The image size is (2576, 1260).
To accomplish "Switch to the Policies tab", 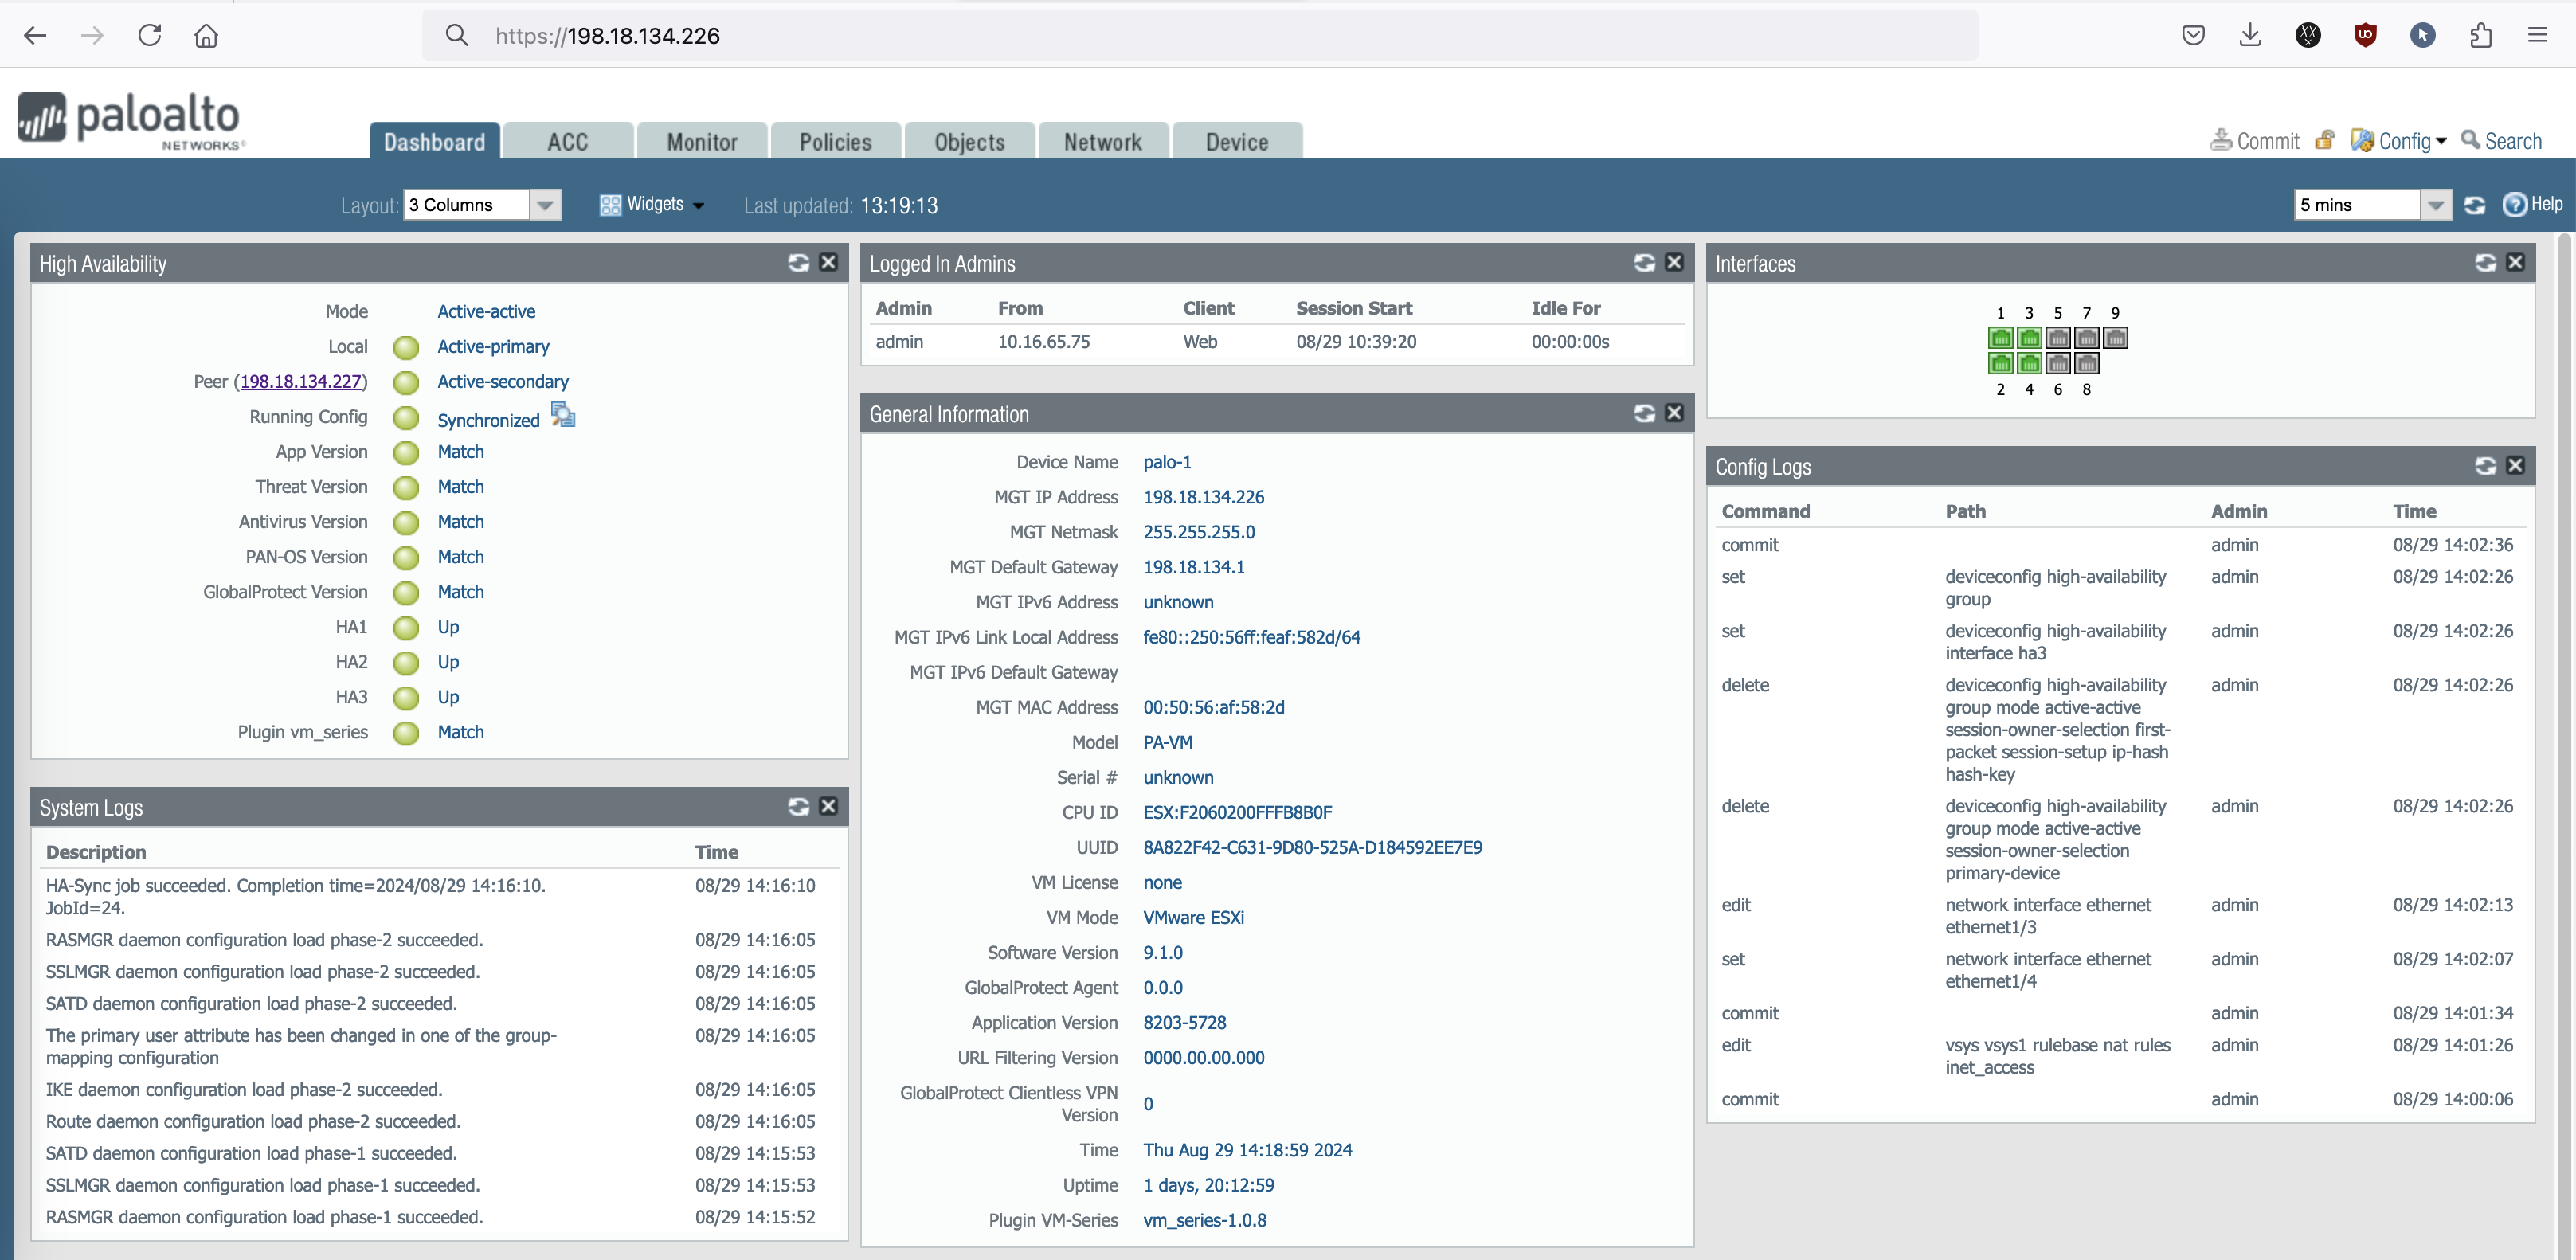I will pos(835,142).
